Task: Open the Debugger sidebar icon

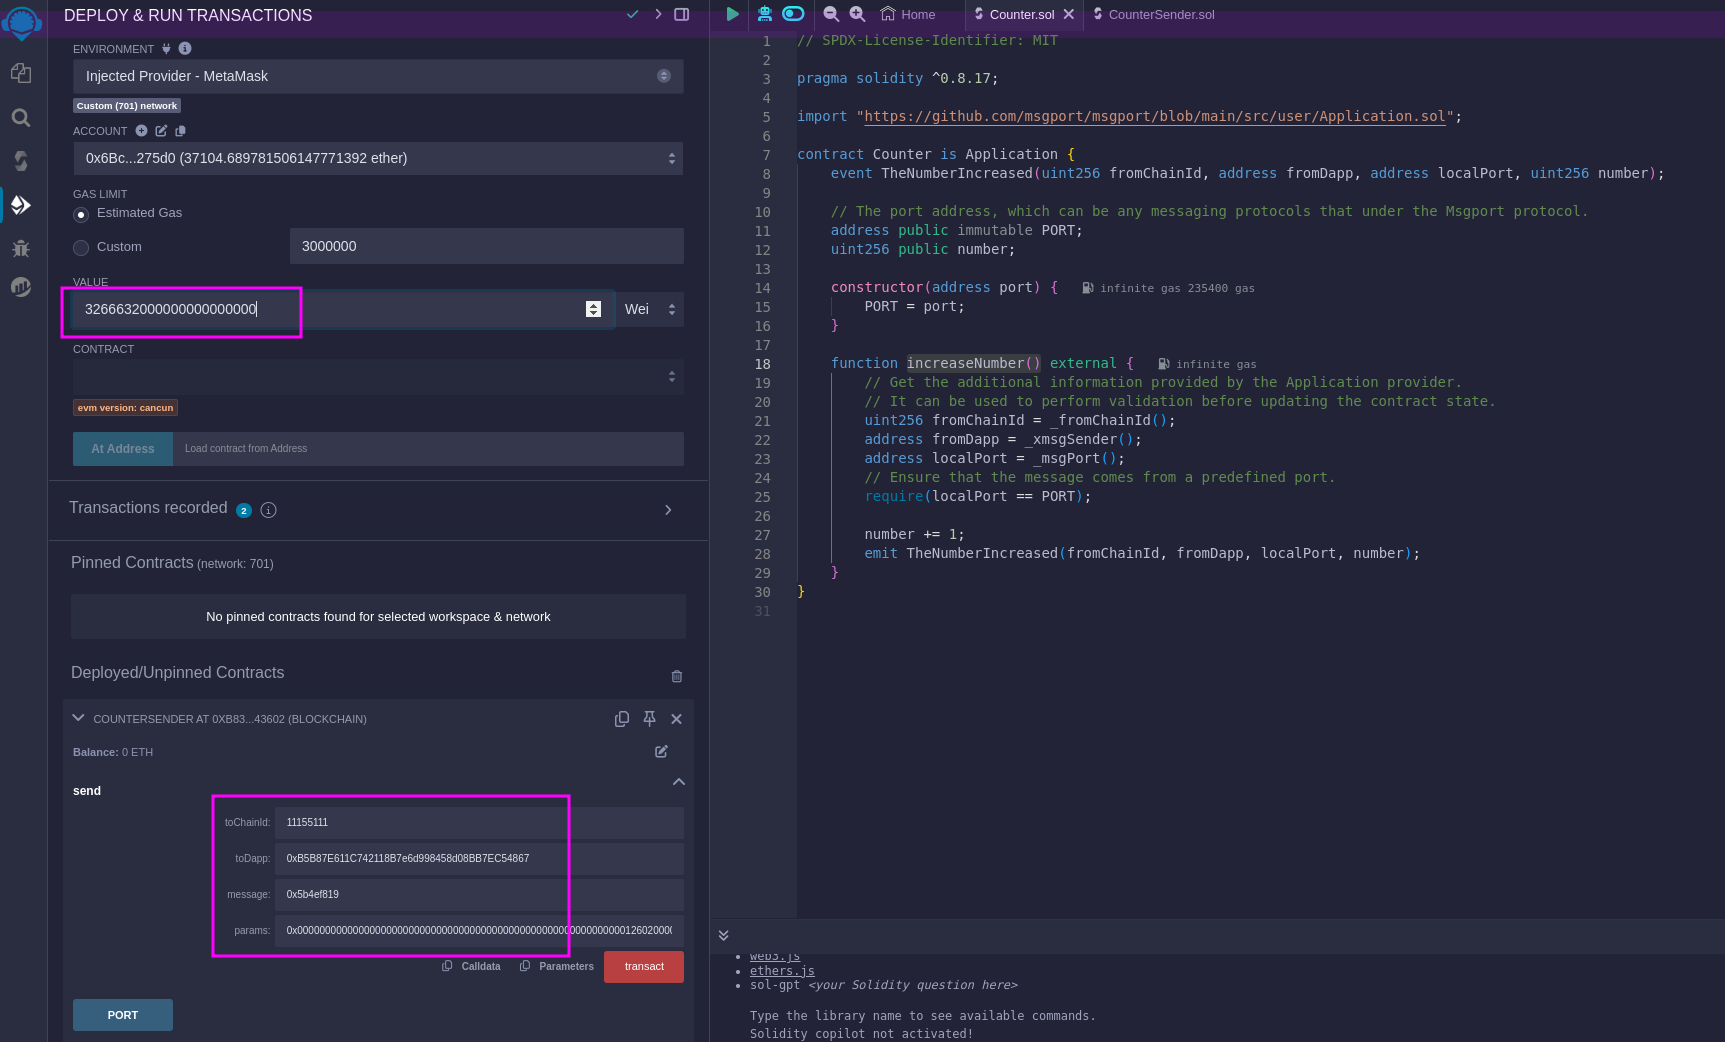Action: click(x=21, y=248)
